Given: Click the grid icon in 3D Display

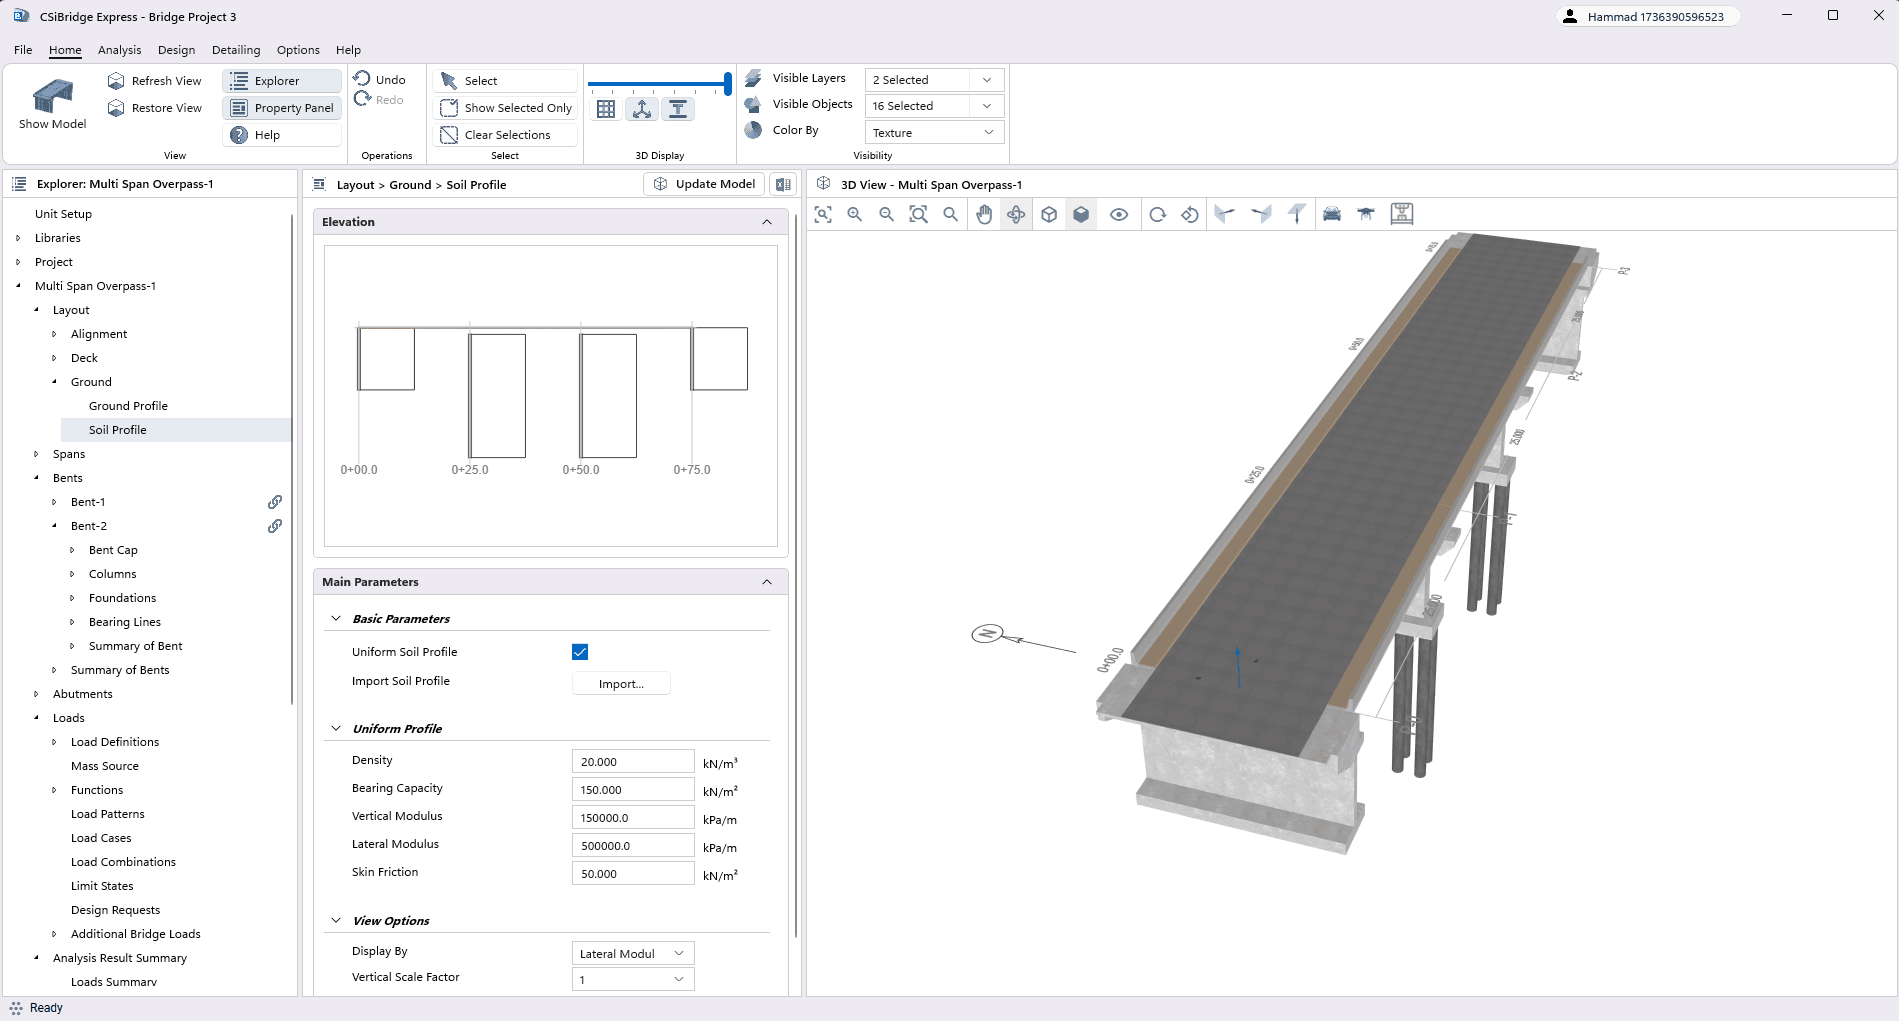Looking at the screenshot, I should coord(606,109).
